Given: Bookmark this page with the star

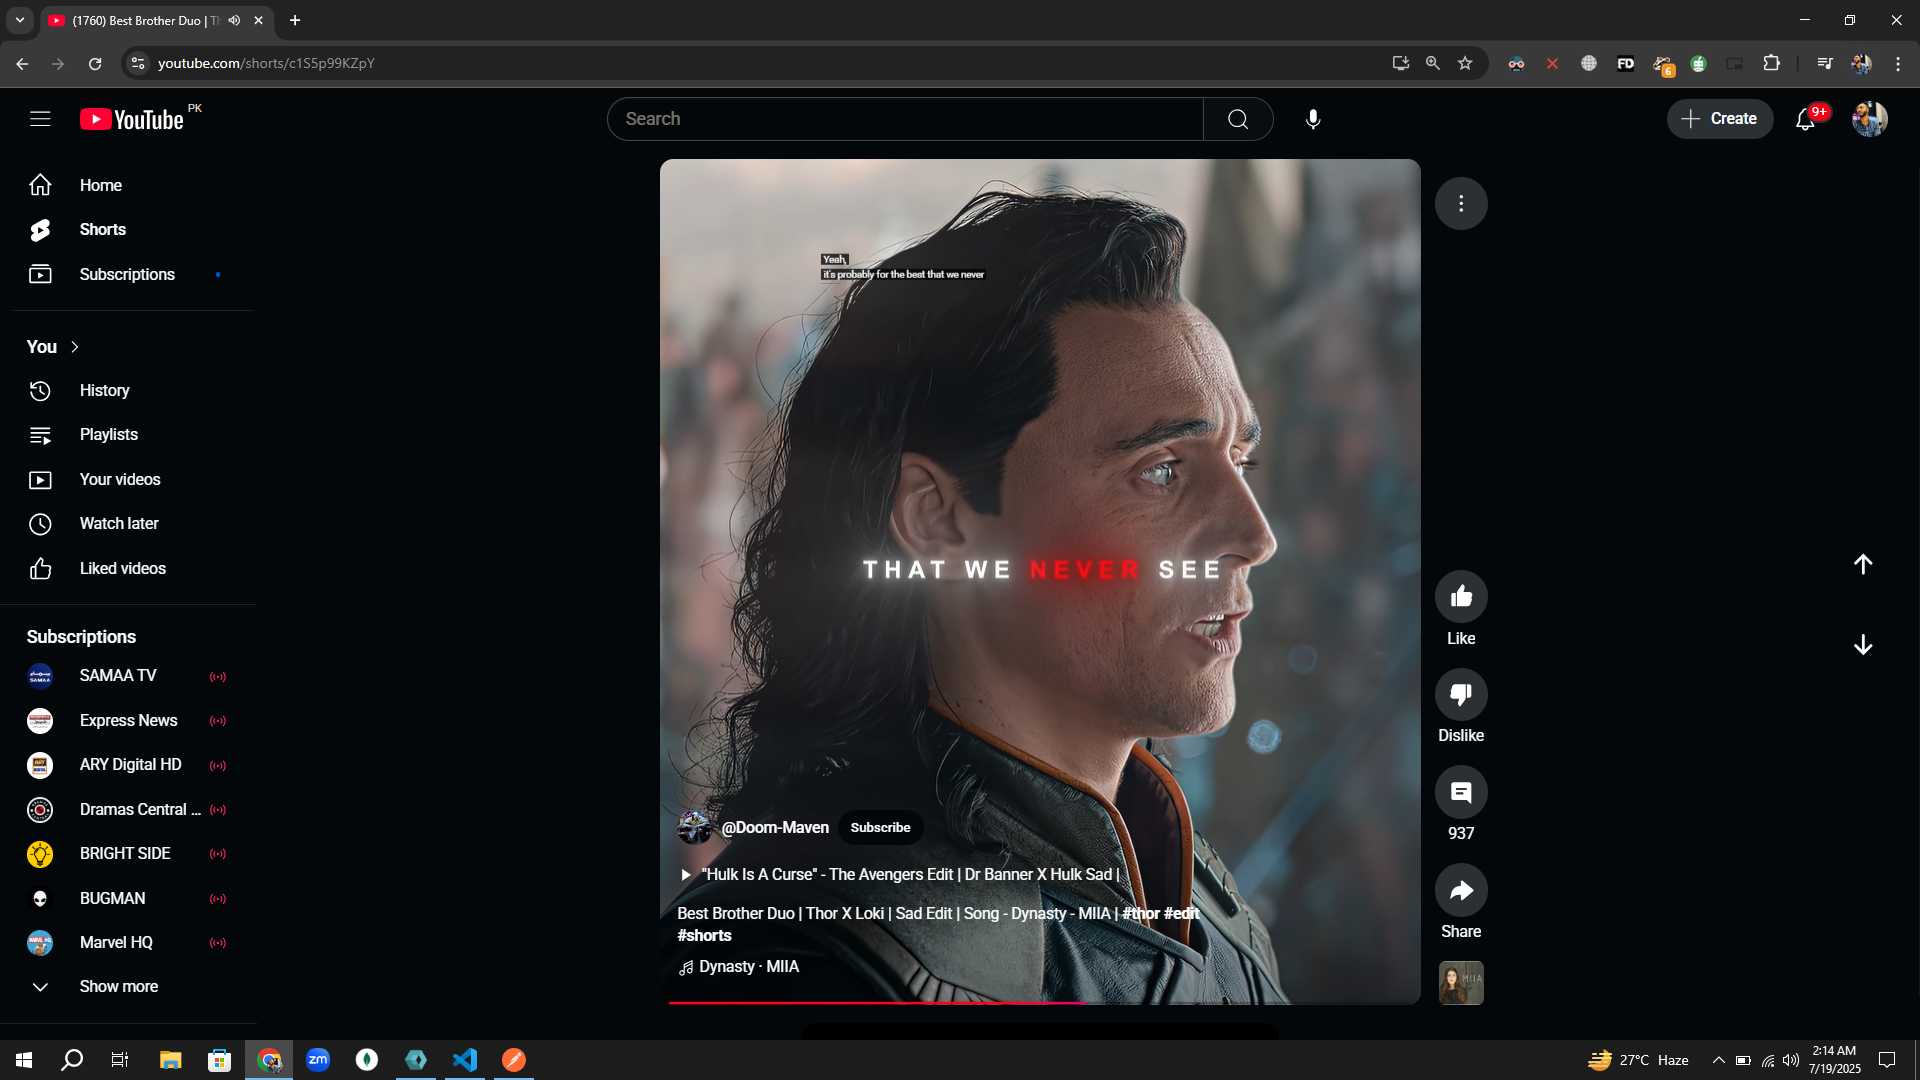Looking at the screenshot, I should 1465,63.
